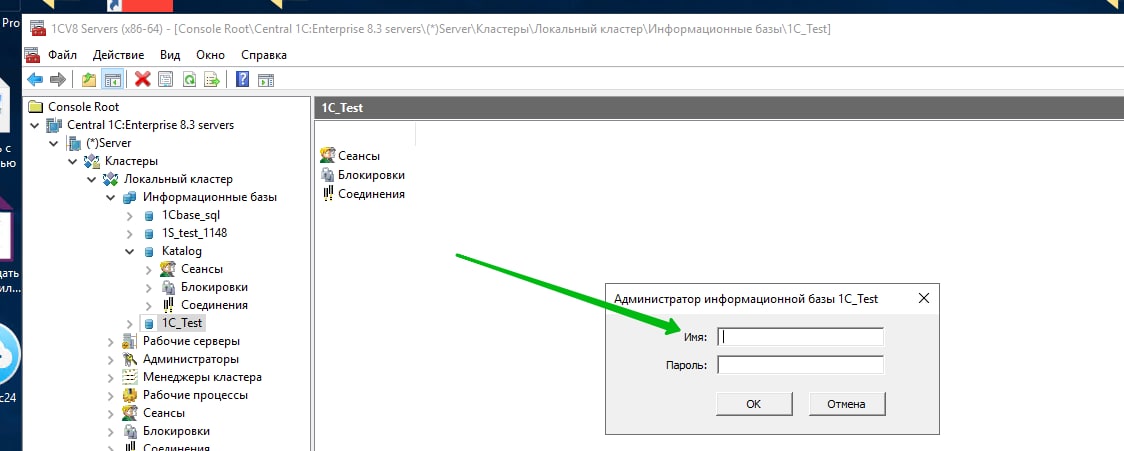Click the red toolbox icon in menu bar
Screen dimensions: 1124x451
(x=32, y=54)
